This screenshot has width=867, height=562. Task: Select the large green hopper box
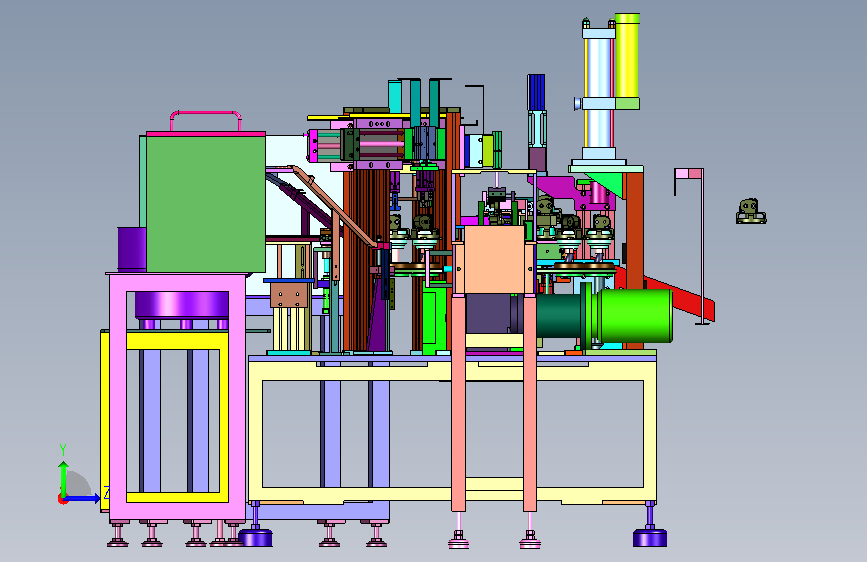(x=206, y=204)
